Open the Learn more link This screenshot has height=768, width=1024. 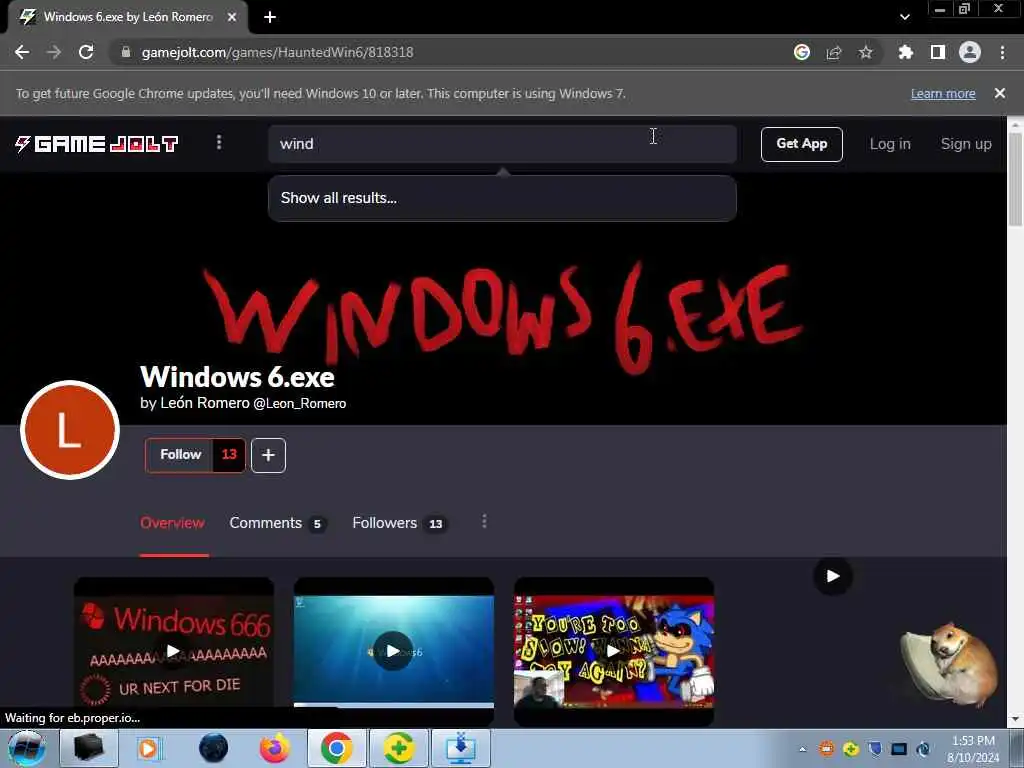coord(943,93)
